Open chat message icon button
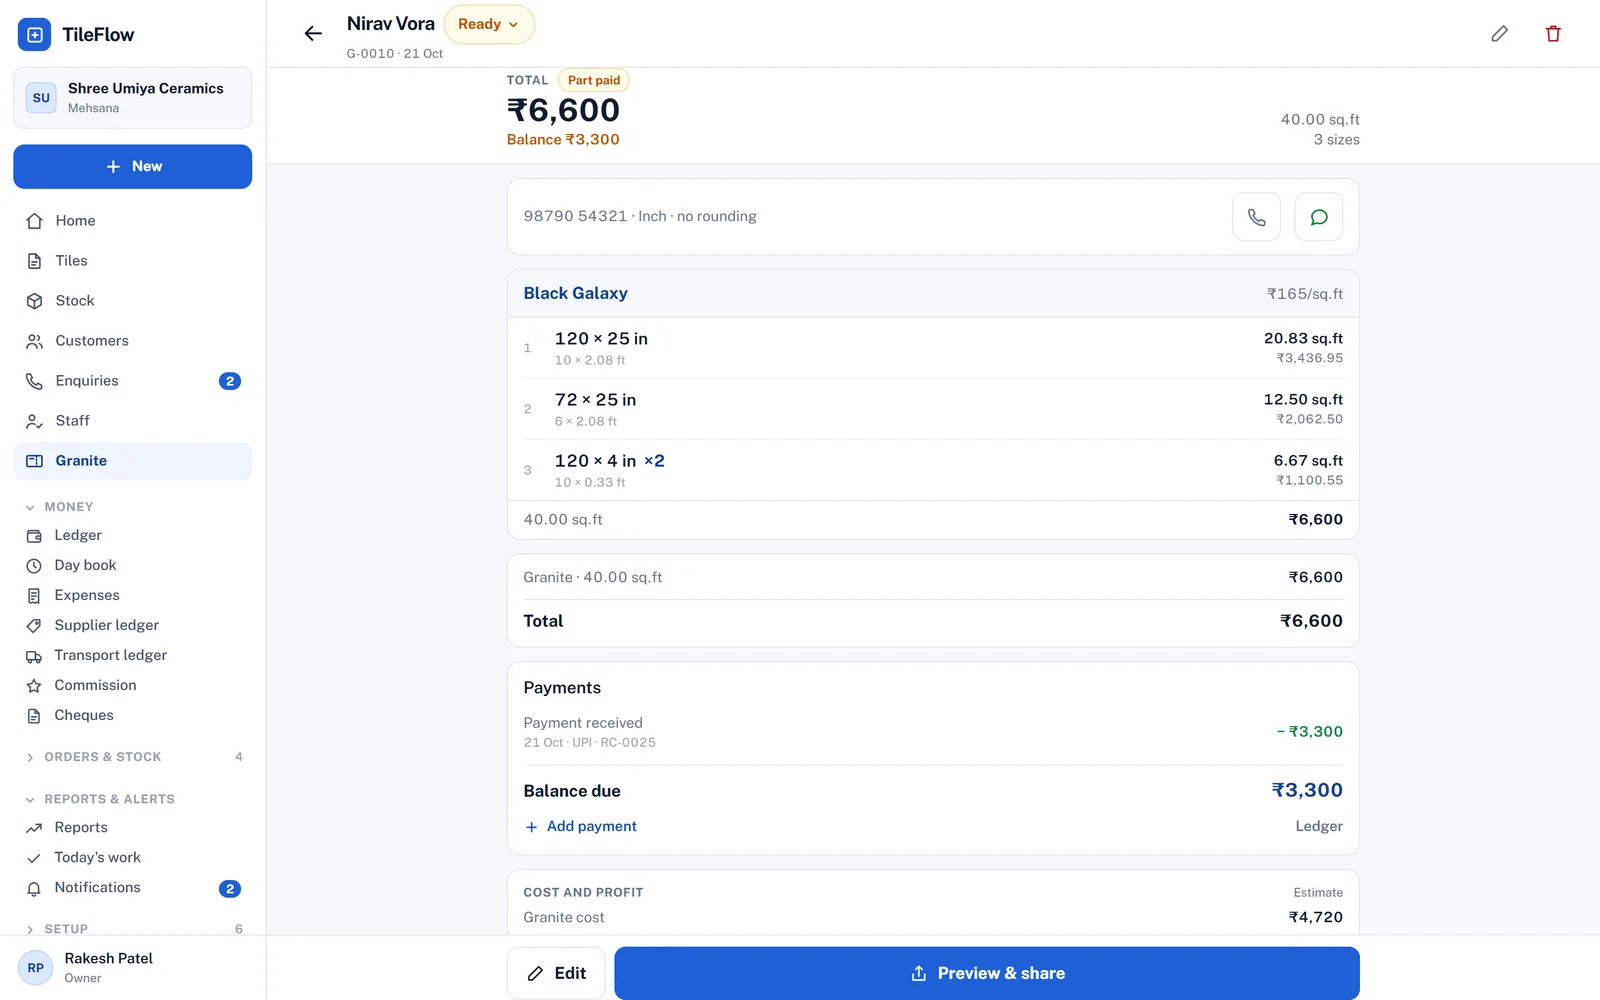 (1319, 217)
